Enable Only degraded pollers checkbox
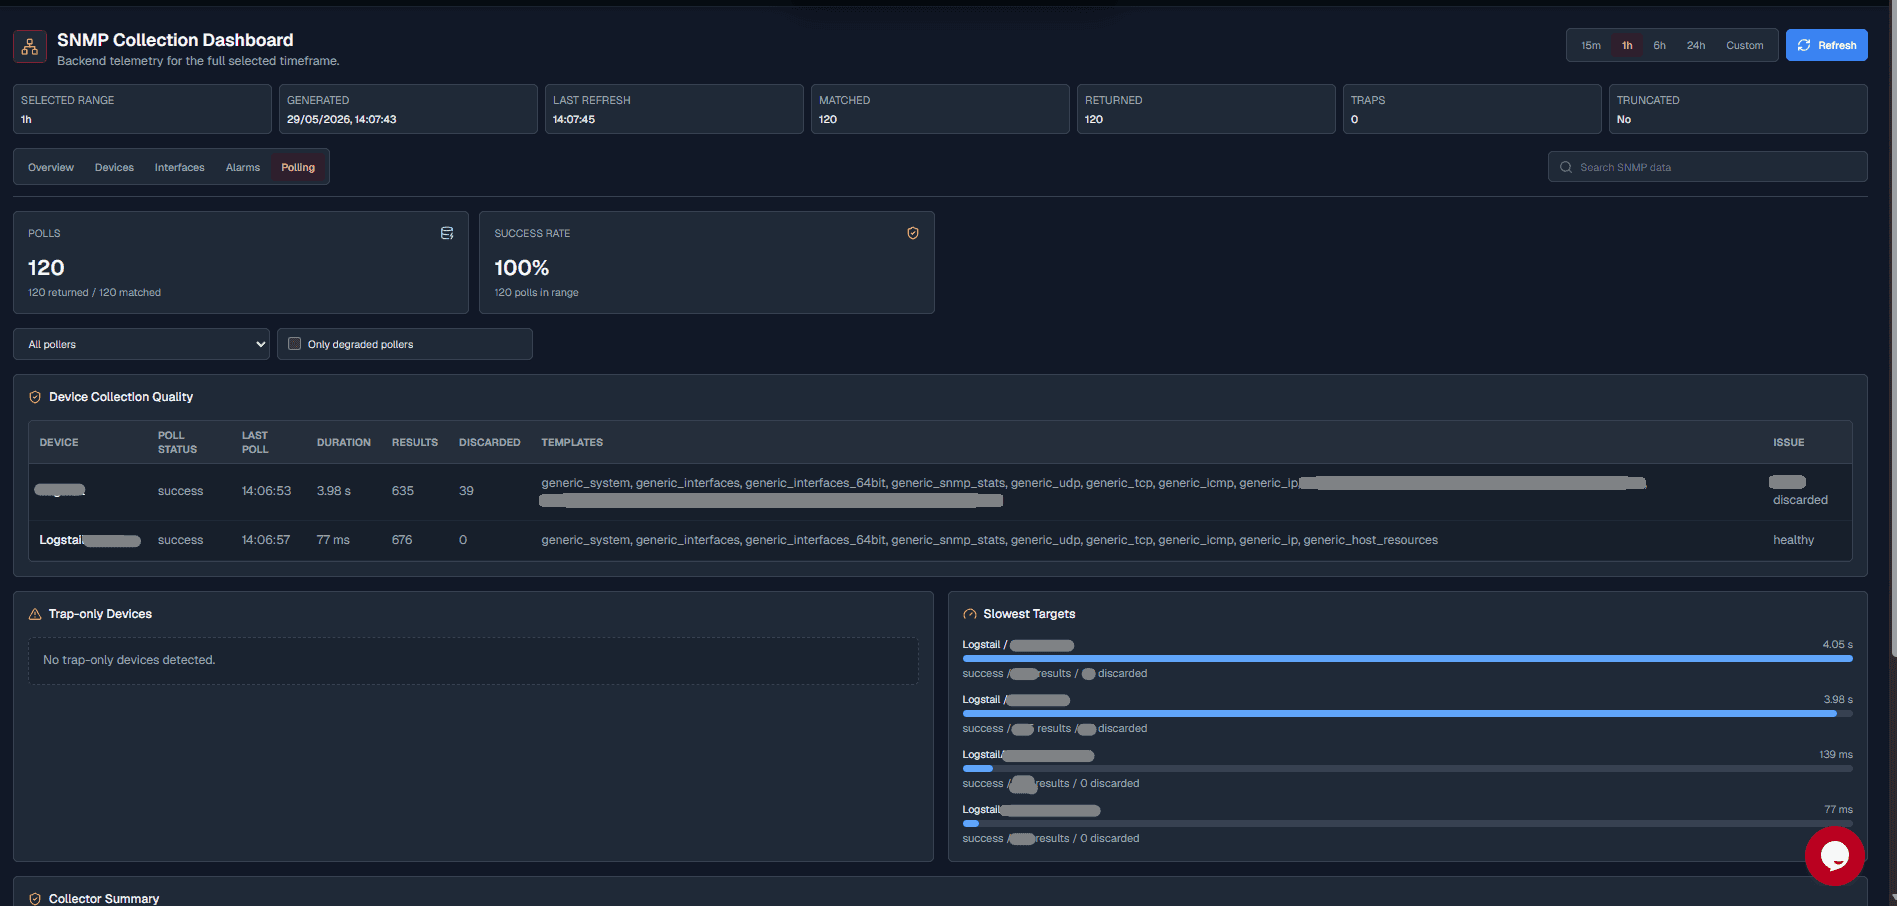1897x906 pixels. point(294,344)
